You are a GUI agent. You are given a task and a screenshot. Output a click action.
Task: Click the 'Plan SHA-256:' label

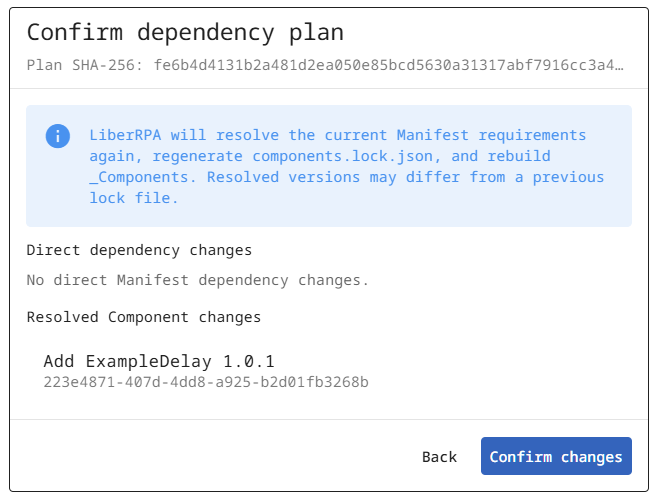coord(85,65)
